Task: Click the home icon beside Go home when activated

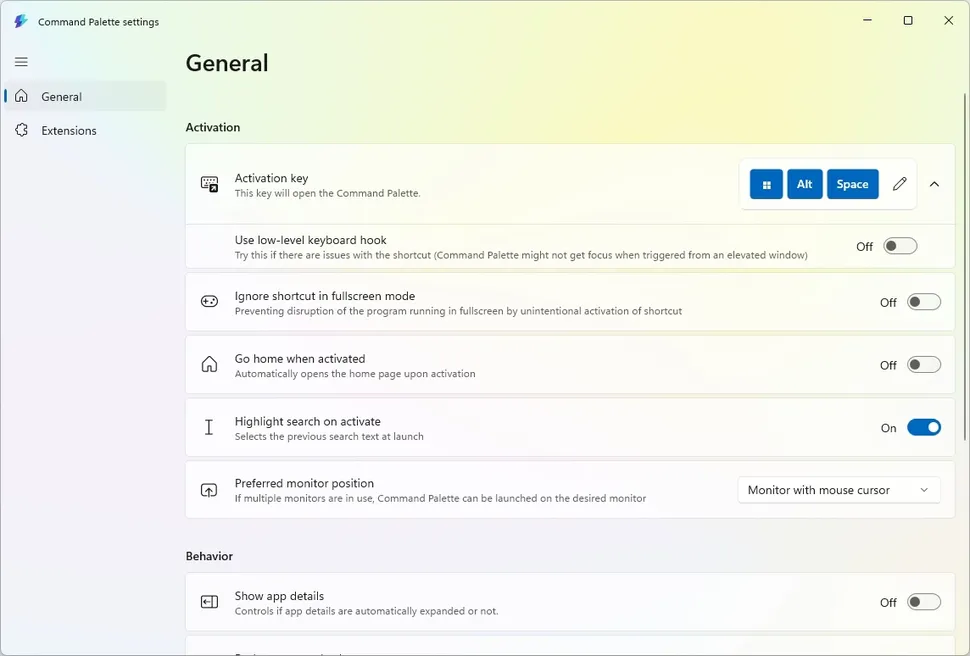Action: (x=209, y=365)
